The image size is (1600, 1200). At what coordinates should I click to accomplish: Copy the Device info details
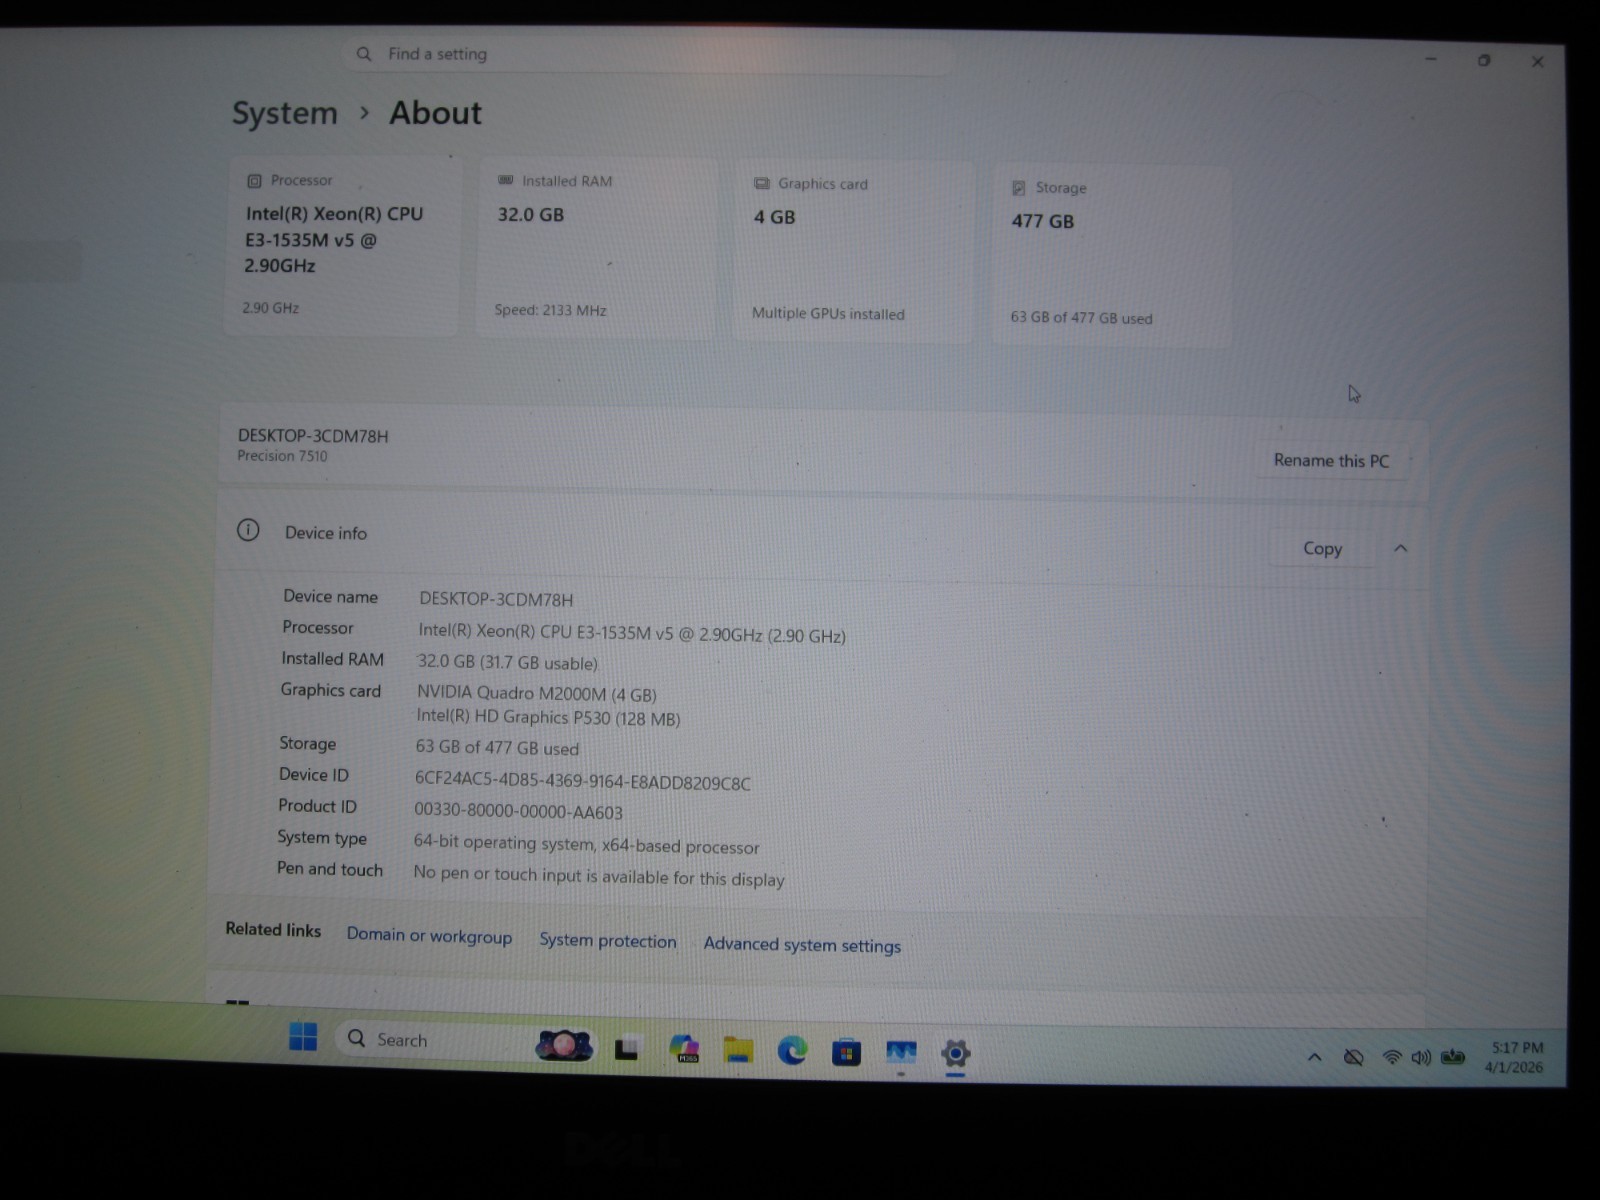tap(1322, 548)
